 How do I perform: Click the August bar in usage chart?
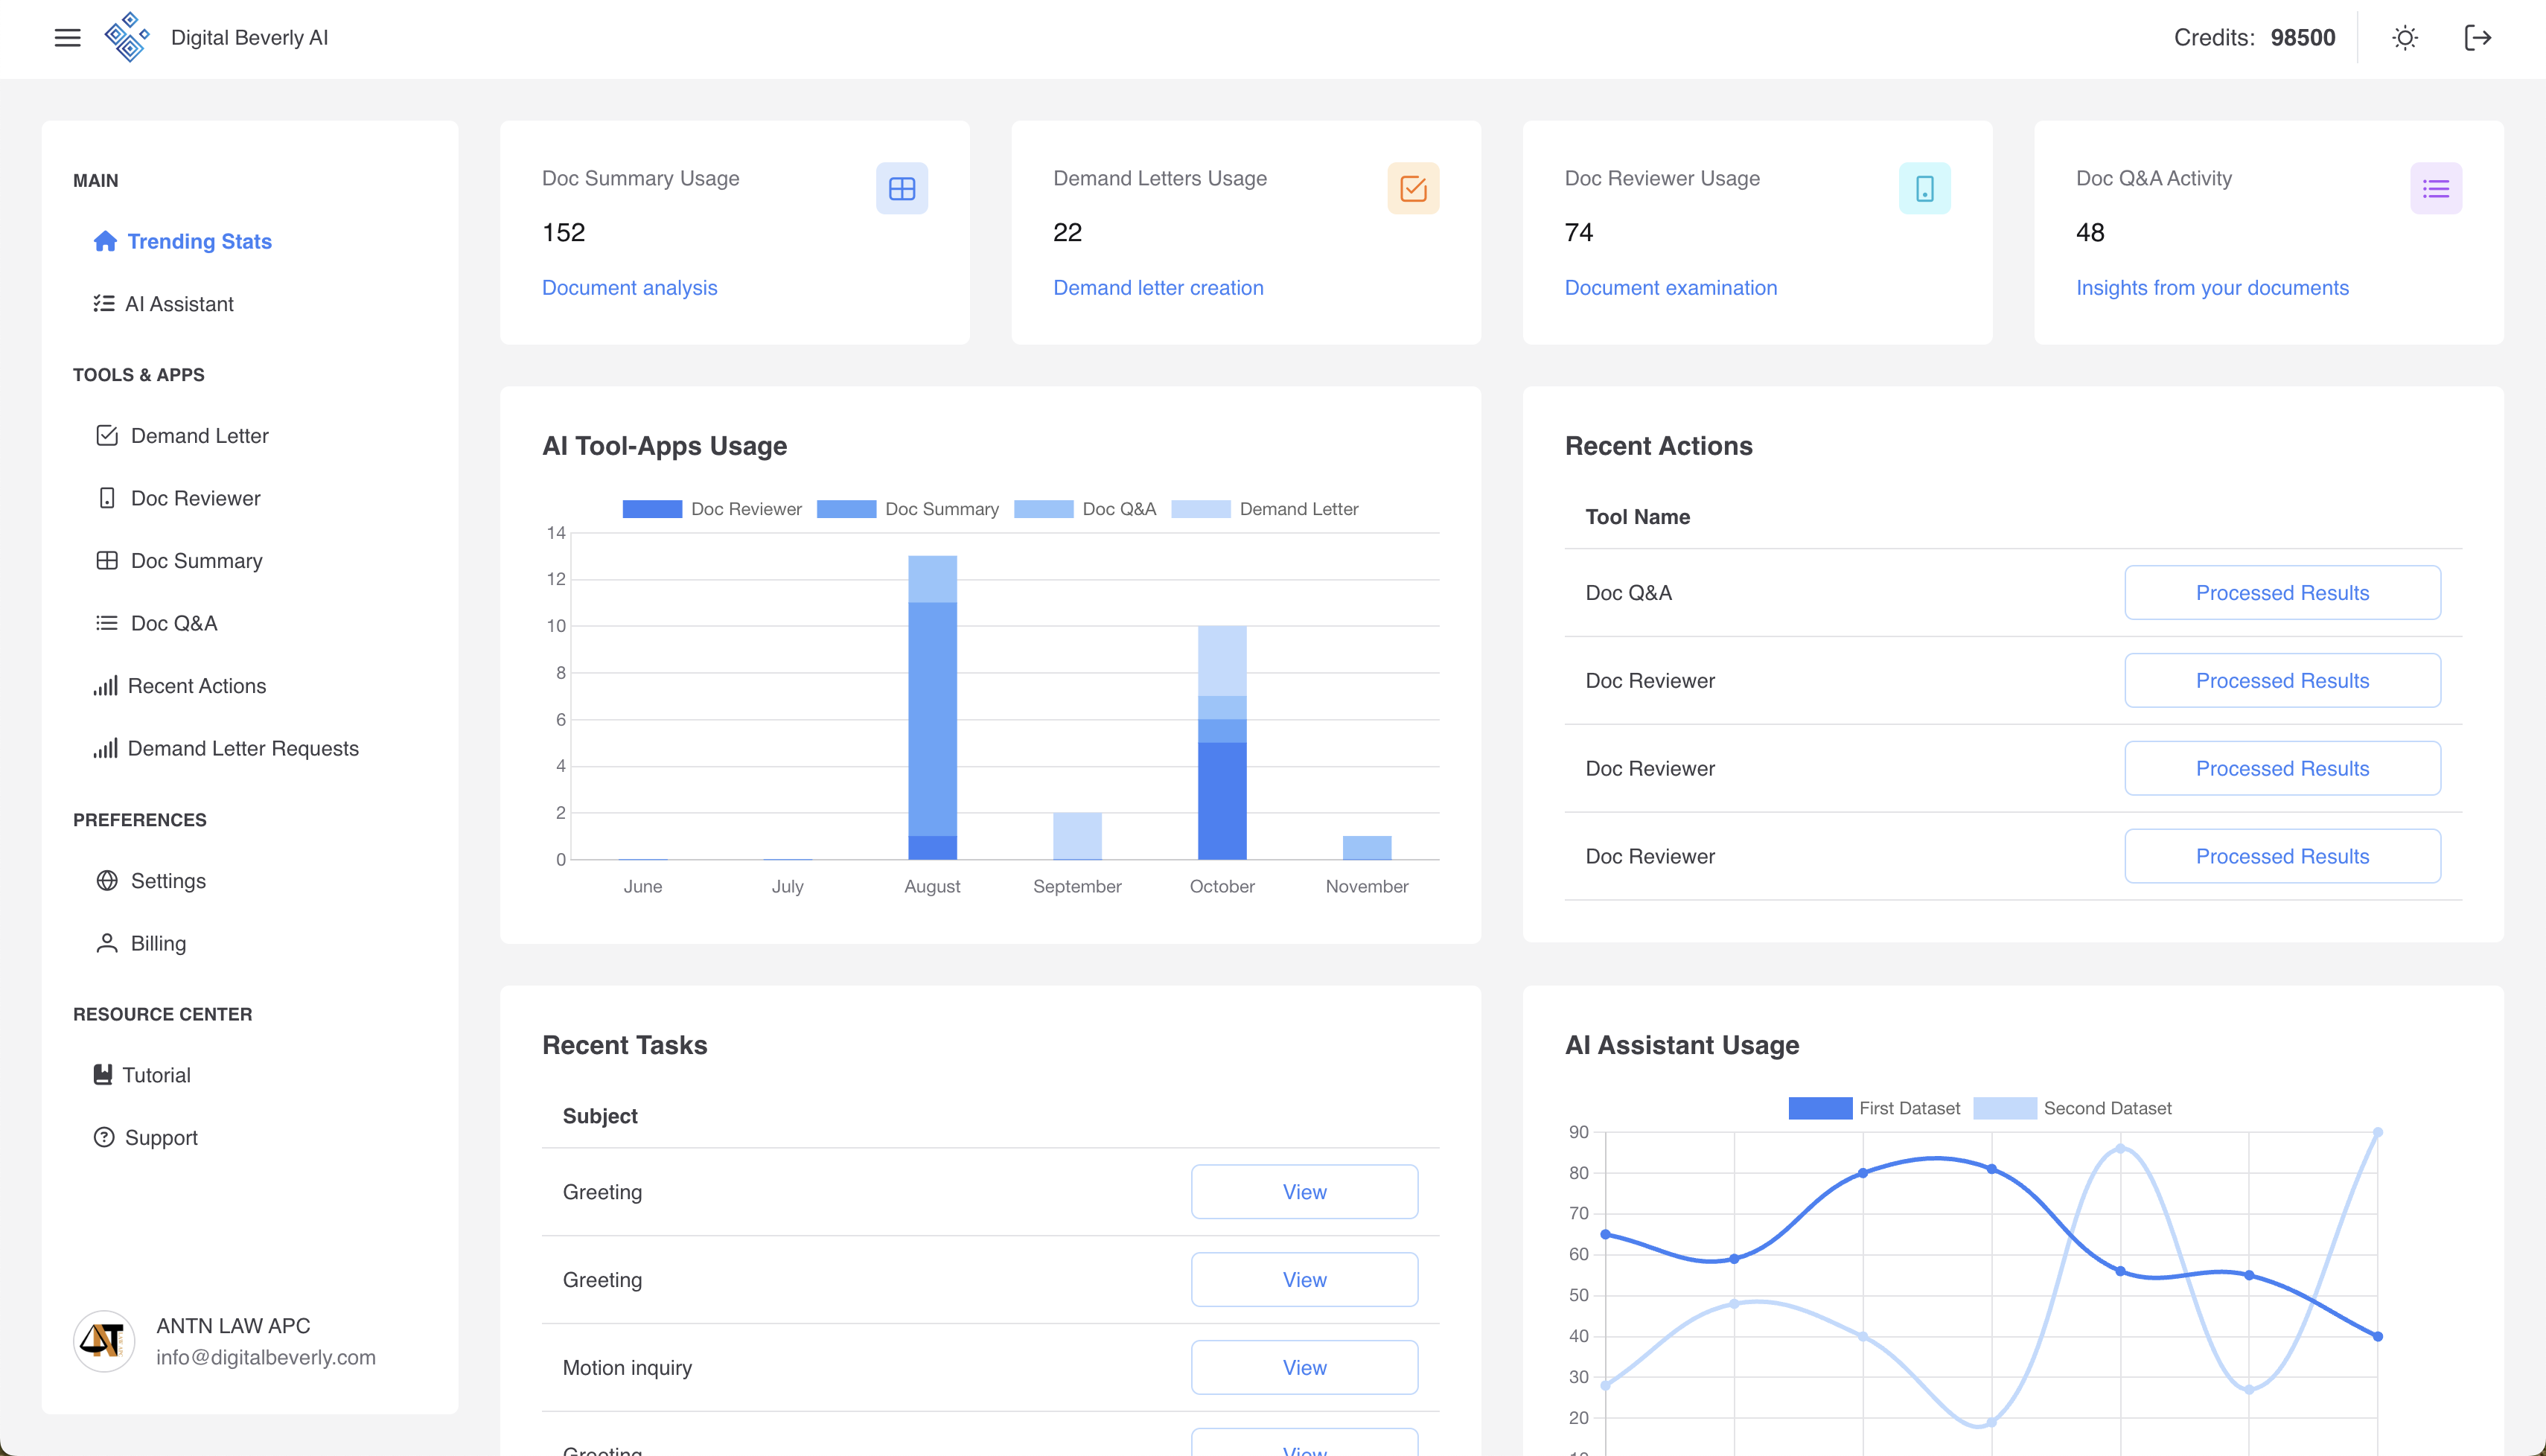[932, 707]
